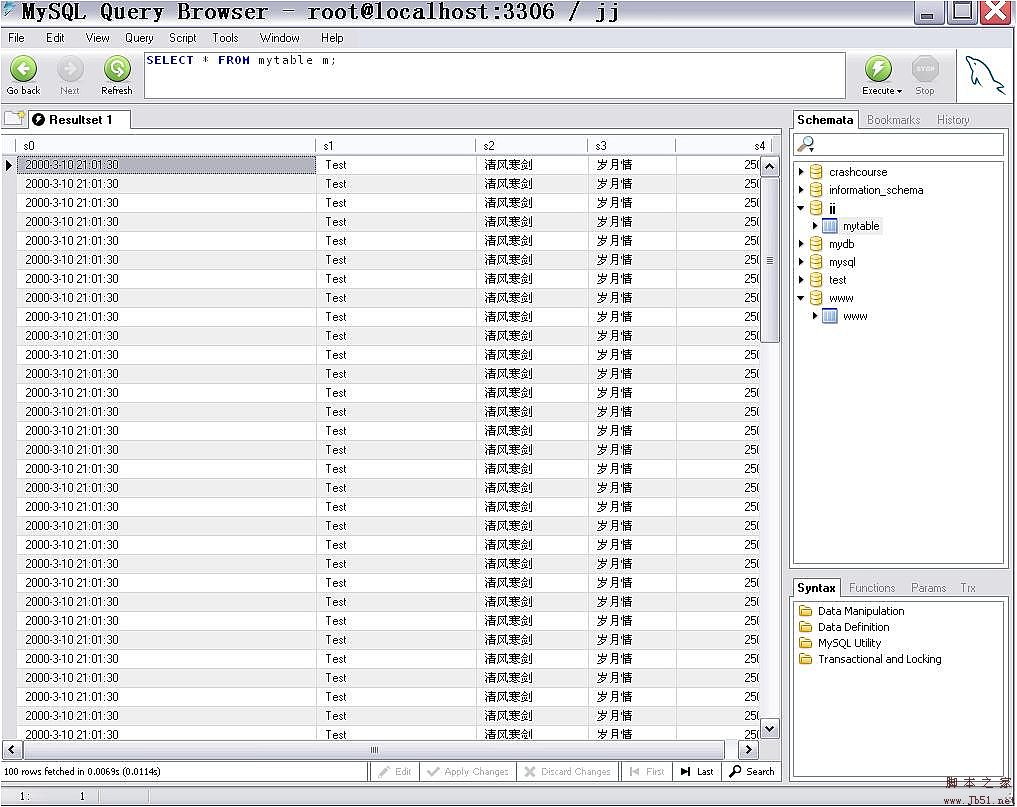The image size is (1017, 807).
Task: Click the Go back arrow icon
Action: click(x=23, y=69)
